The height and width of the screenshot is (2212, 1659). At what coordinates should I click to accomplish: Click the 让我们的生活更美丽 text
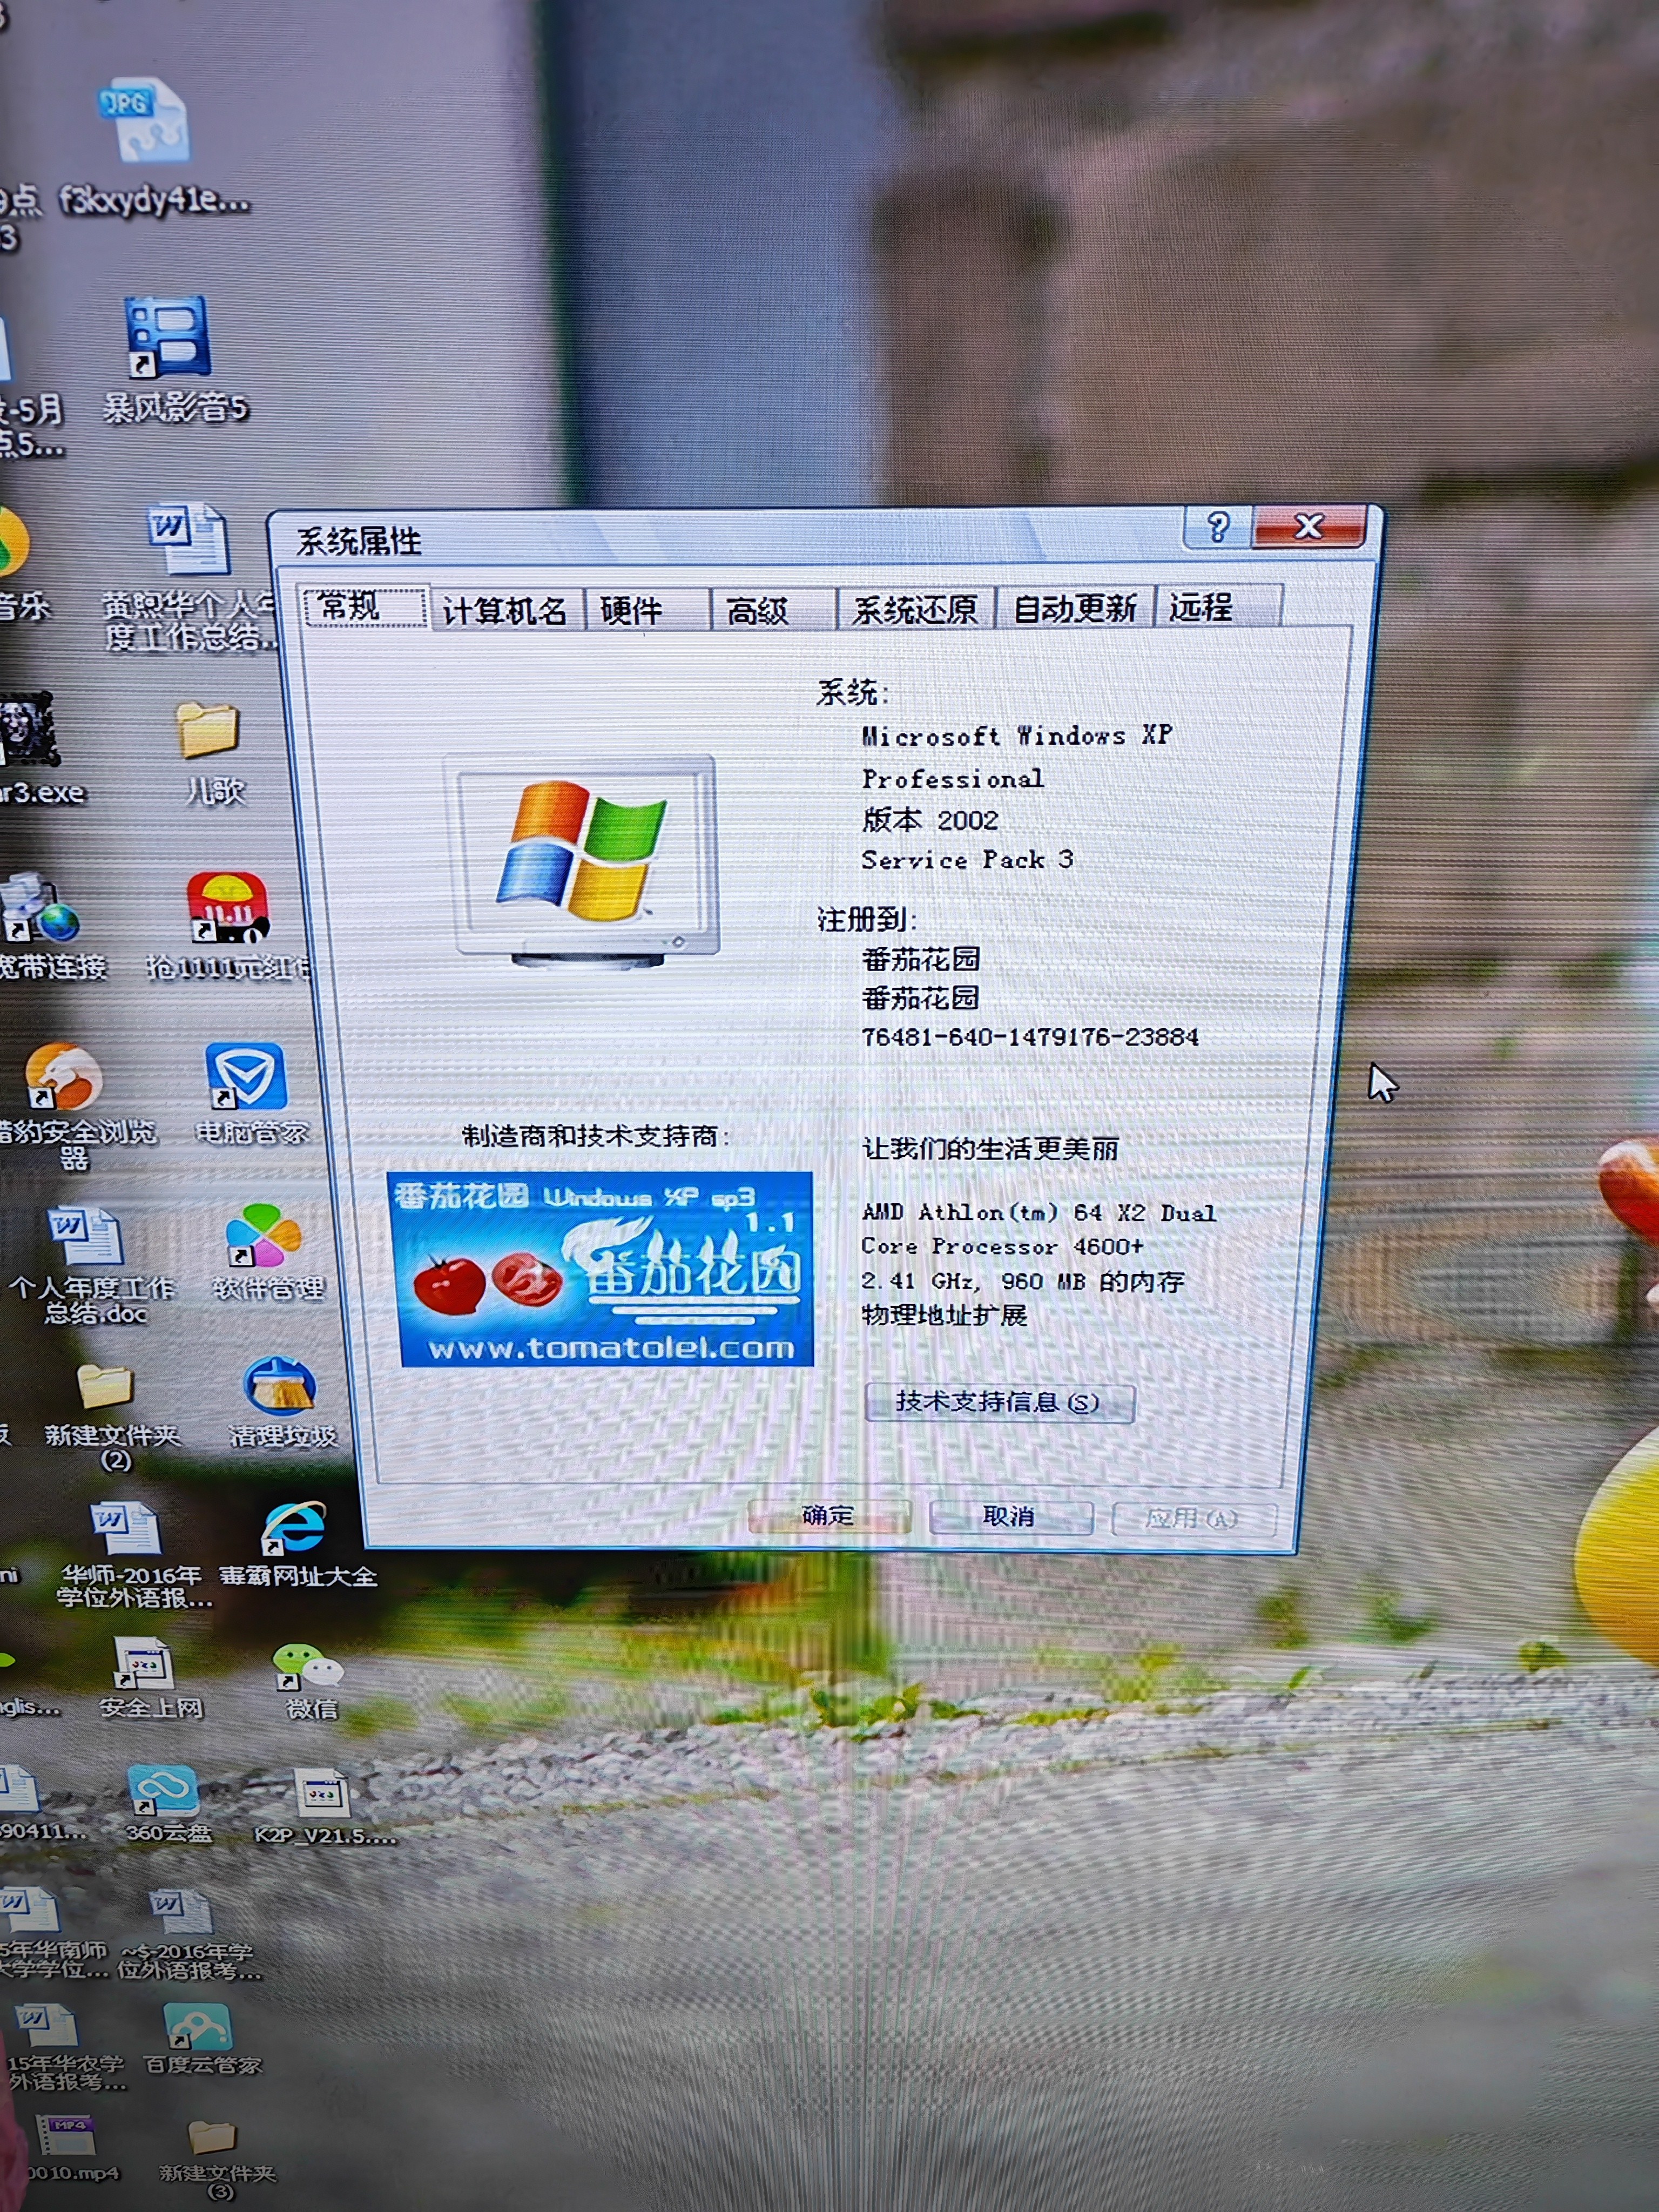[991, 1148]
